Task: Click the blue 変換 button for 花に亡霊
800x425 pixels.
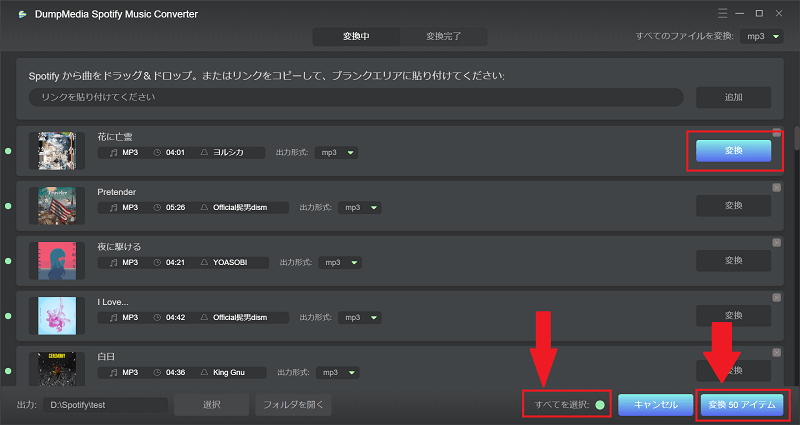Action: click(x=733, y=151)
